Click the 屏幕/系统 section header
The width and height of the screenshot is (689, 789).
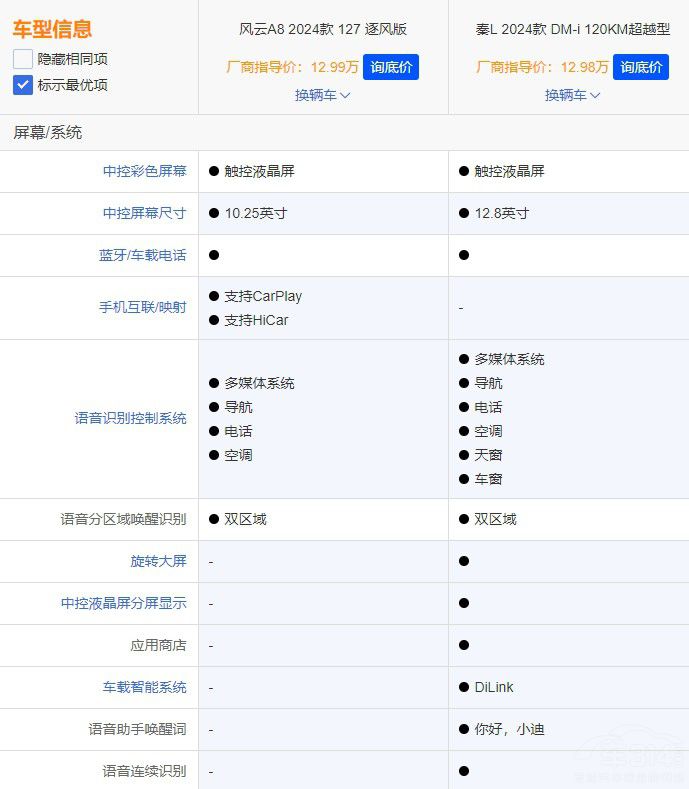point(48,132)
